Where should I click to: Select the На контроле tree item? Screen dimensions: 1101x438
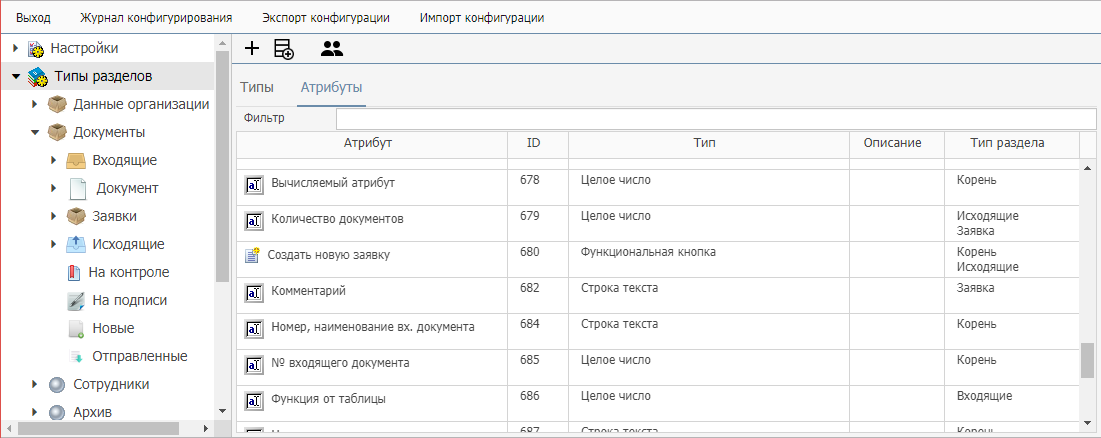click(x=129, y=272)
